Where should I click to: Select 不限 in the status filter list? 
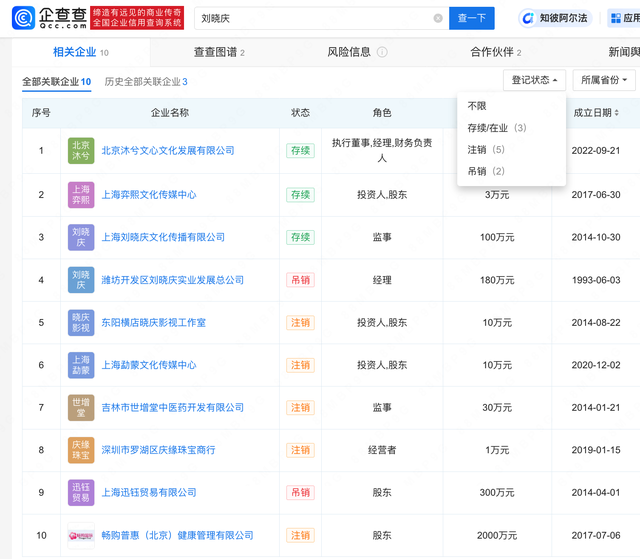point(478,106)
